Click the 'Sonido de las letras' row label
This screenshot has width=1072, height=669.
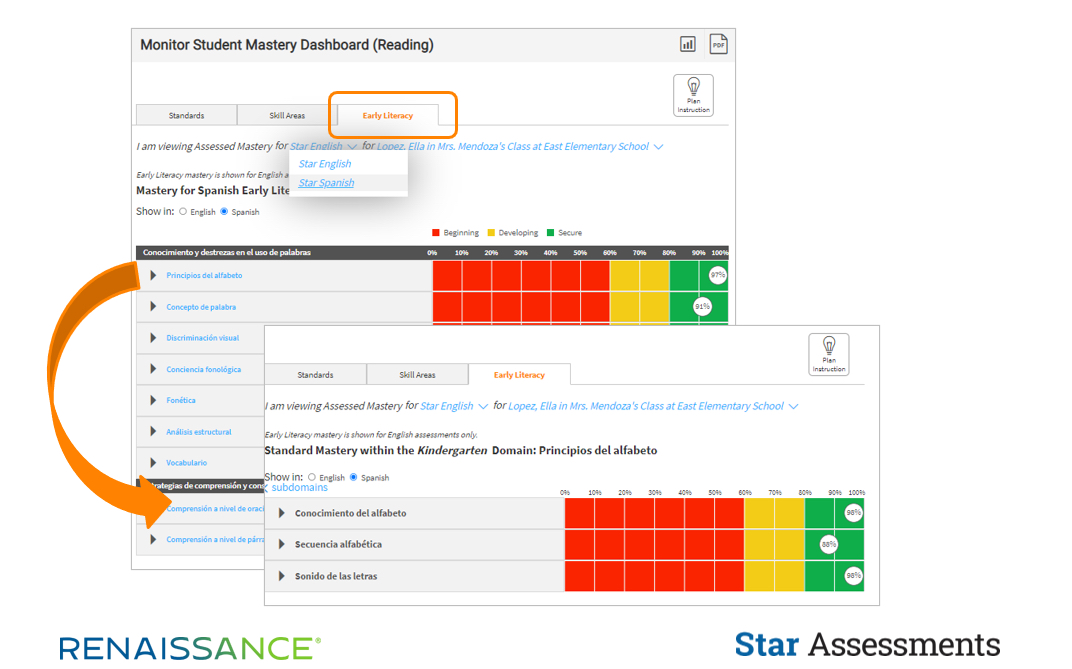(x=336, y=576)
